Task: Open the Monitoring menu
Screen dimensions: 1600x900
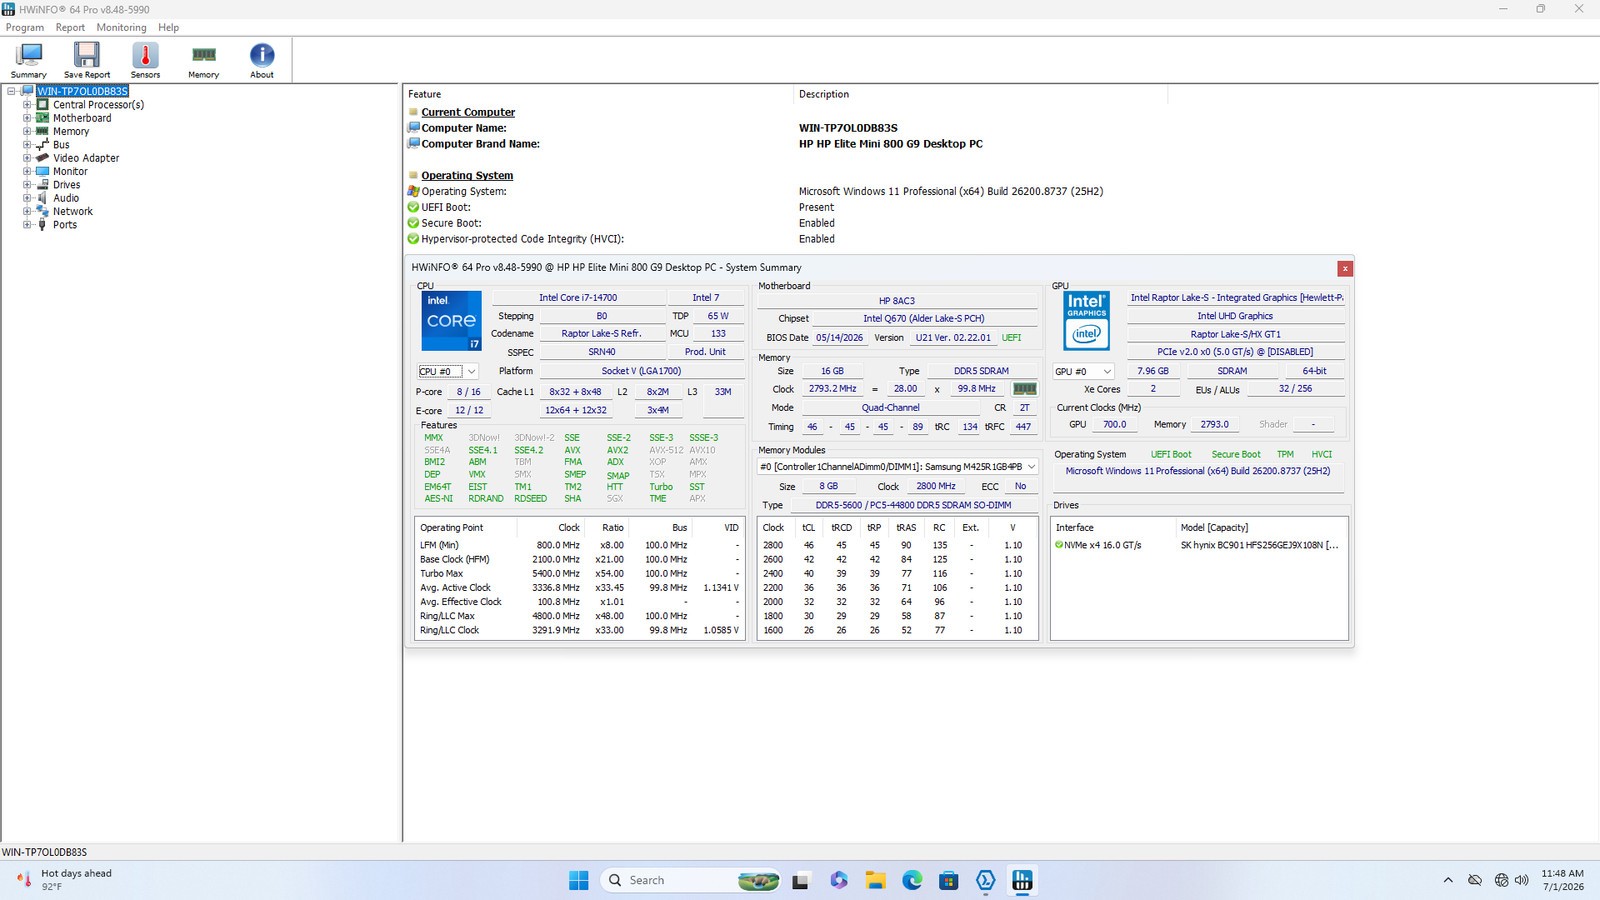Action: [121, 27]
